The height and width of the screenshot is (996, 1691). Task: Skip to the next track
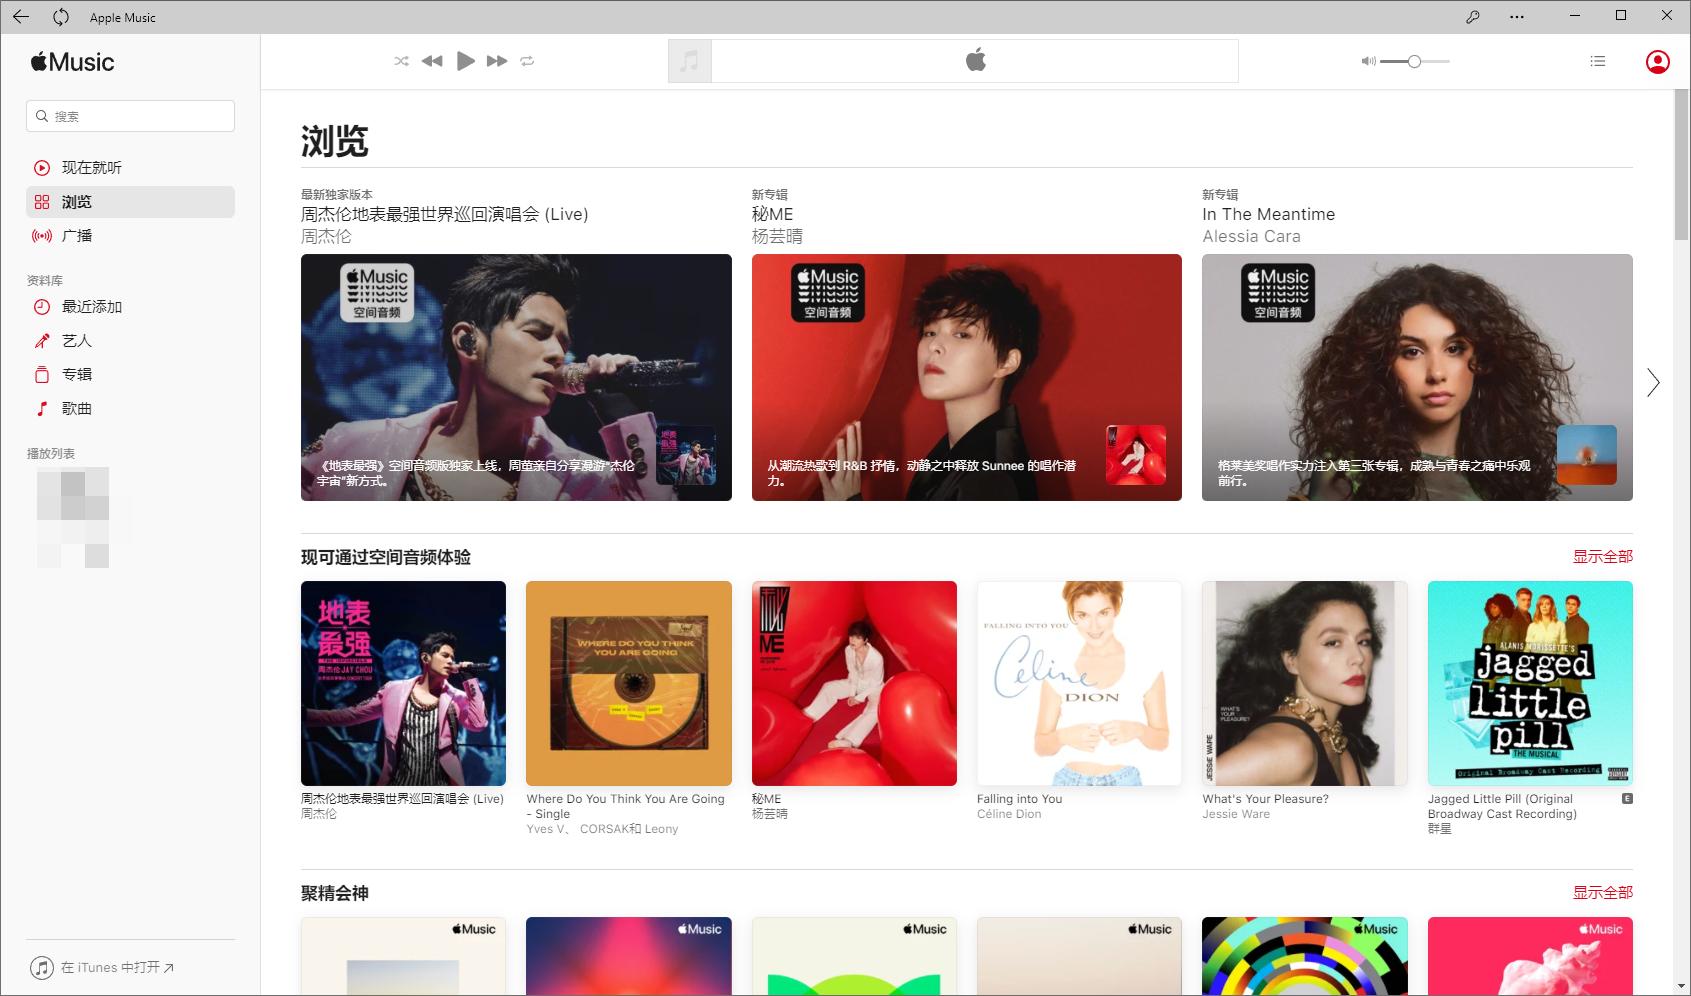pyautogui.click(x=497, y=61)
